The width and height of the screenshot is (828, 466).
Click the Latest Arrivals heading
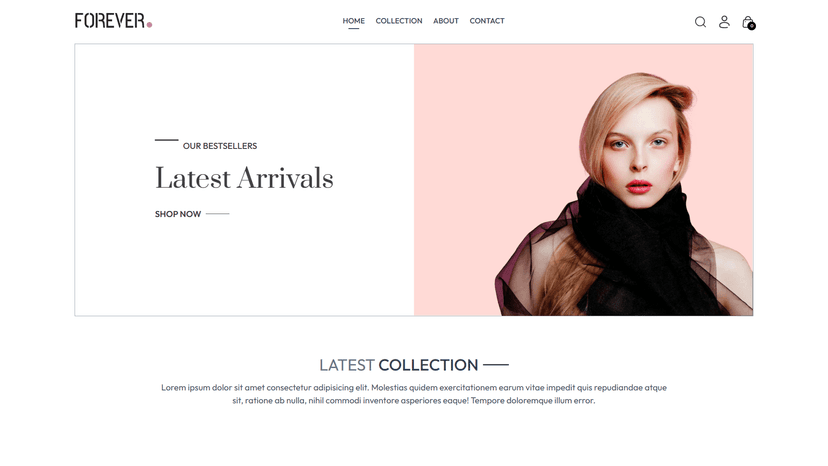(244, 178)
